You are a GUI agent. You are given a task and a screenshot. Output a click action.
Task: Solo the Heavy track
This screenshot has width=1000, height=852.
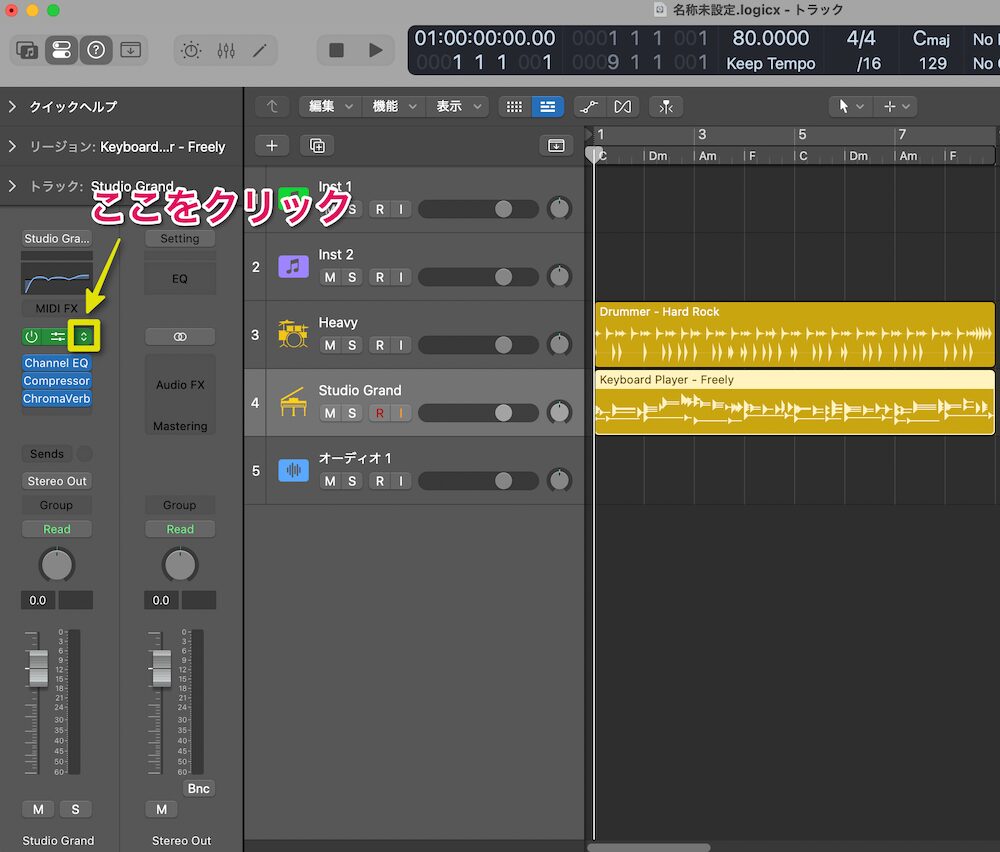click(x=352, y=345)
